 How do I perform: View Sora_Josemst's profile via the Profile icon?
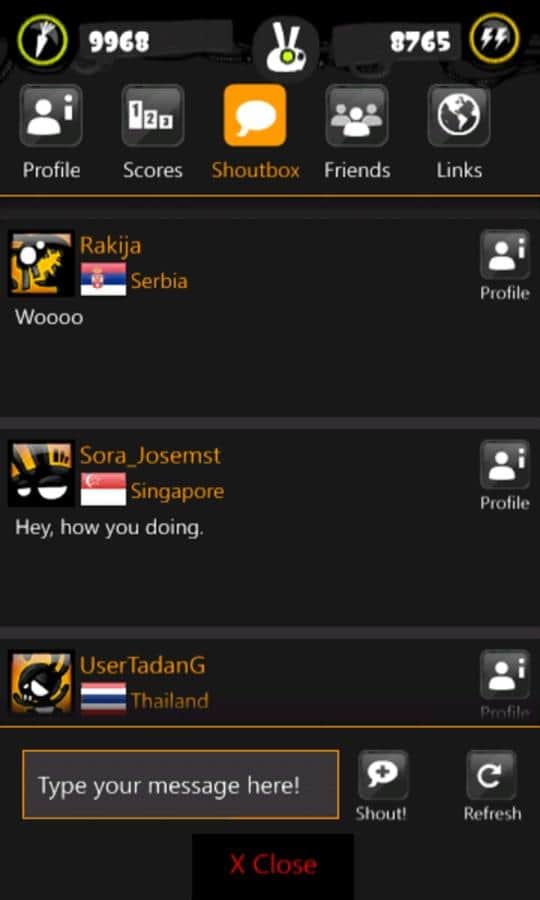coord(505,464)
